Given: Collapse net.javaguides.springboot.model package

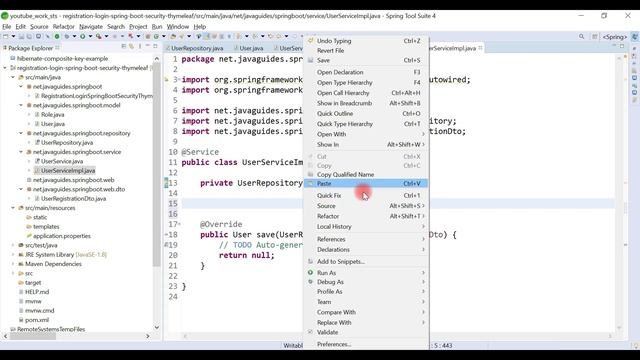Looking at the screenshot, I should 21,105.
